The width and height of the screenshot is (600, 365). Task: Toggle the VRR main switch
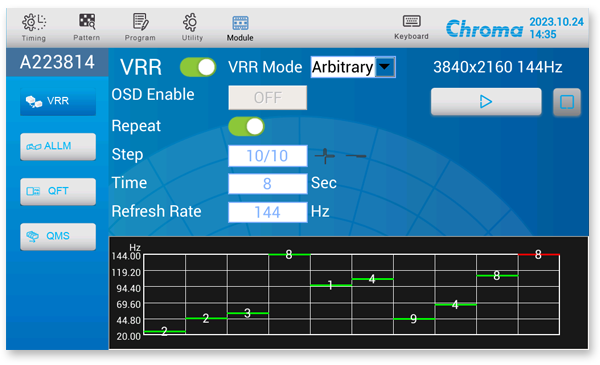(198, 67)
